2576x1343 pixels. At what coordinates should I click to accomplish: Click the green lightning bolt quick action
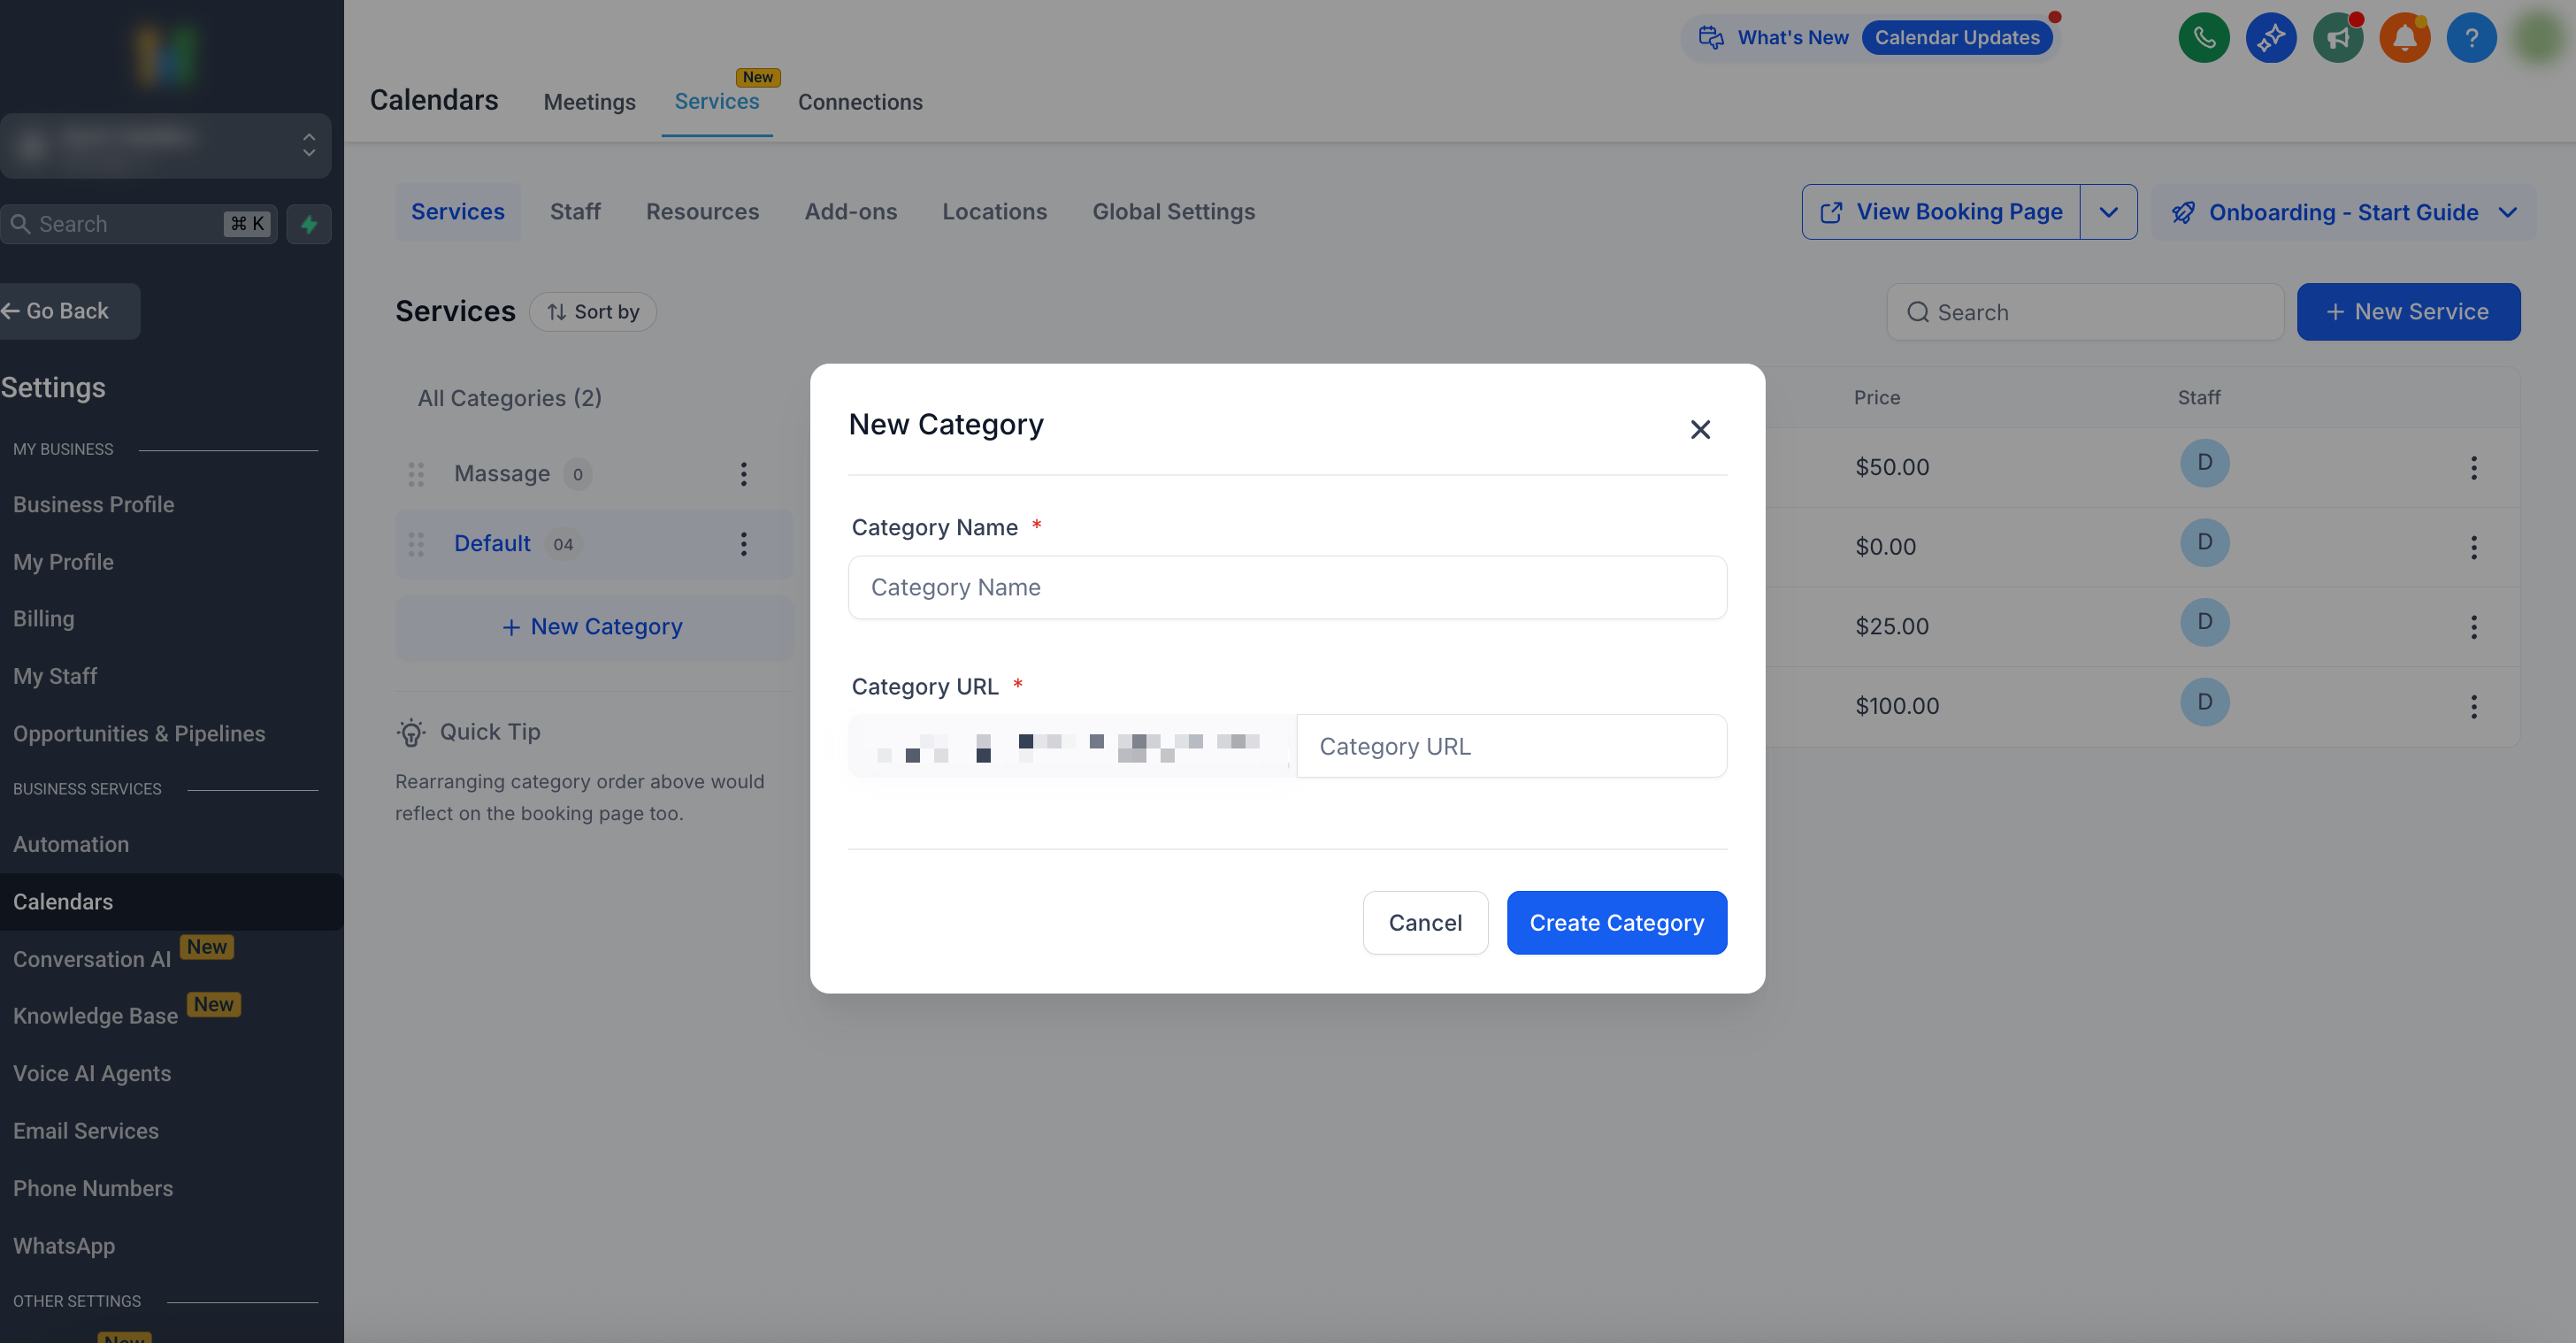[309, 224]
